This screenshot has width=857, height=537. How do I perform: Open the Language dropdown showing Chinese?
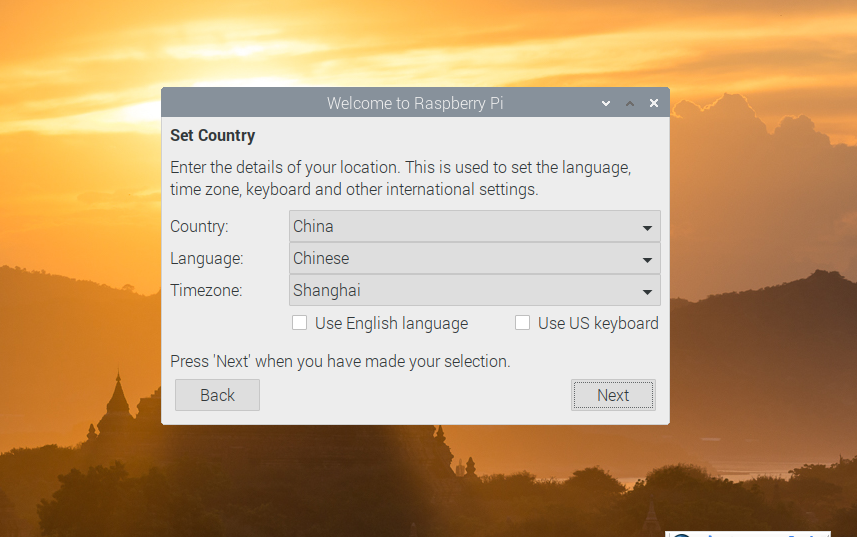[x=474, y=258]
